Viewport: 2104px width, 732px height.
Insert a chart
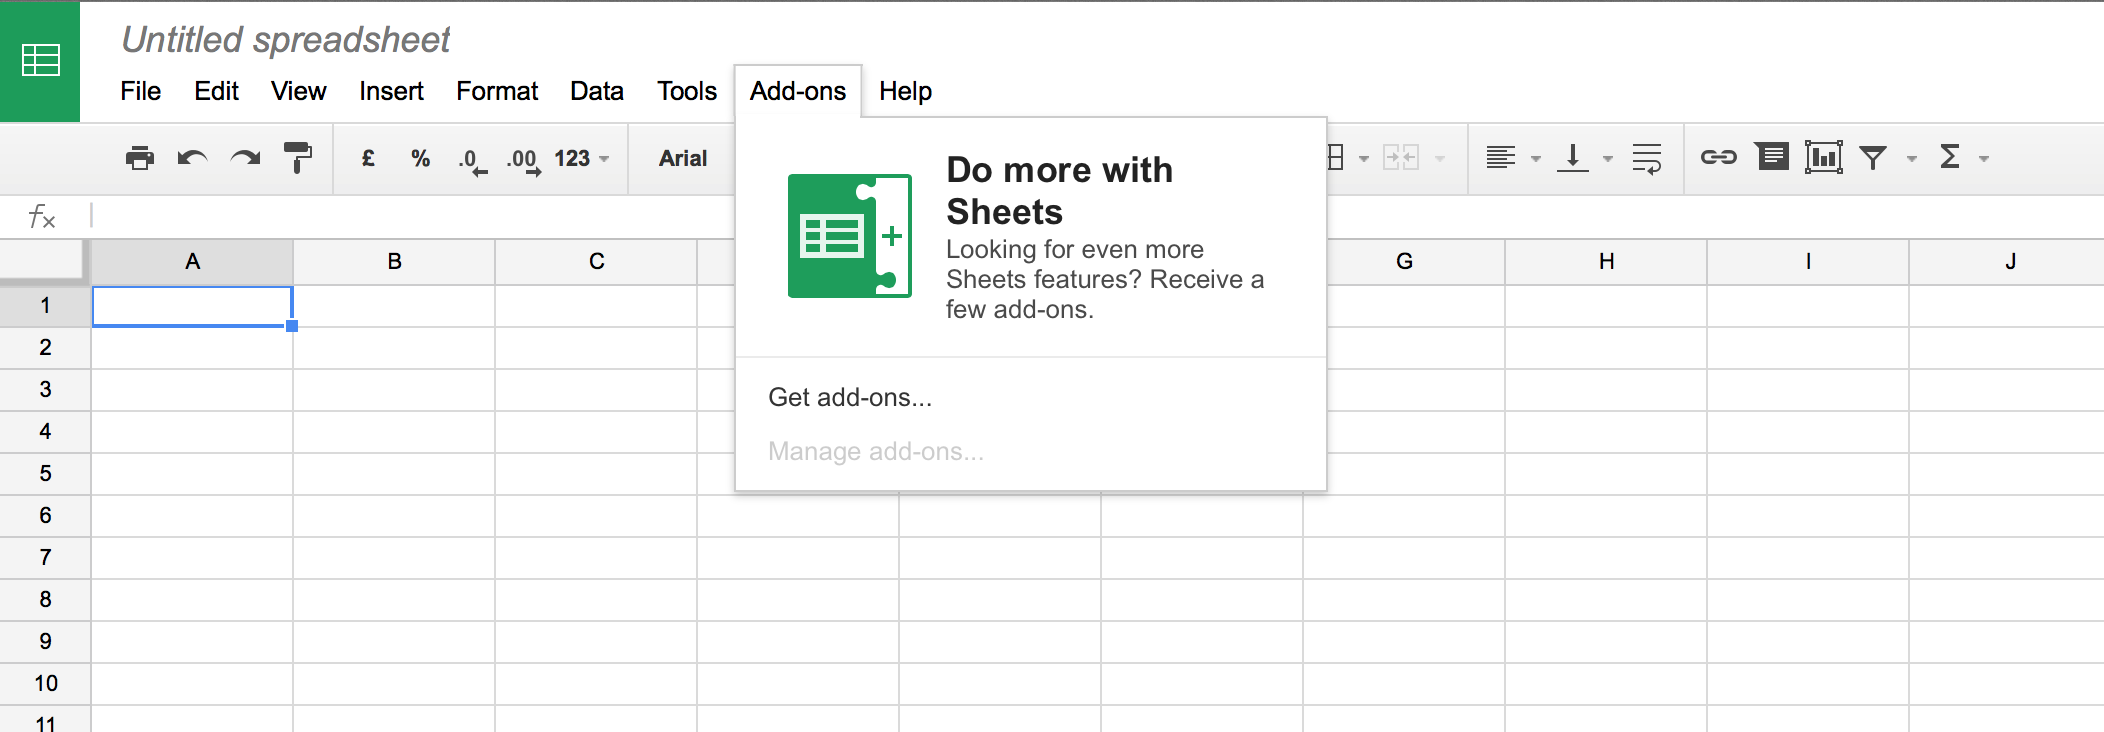pyautogui.click(x=1824, y=157)
